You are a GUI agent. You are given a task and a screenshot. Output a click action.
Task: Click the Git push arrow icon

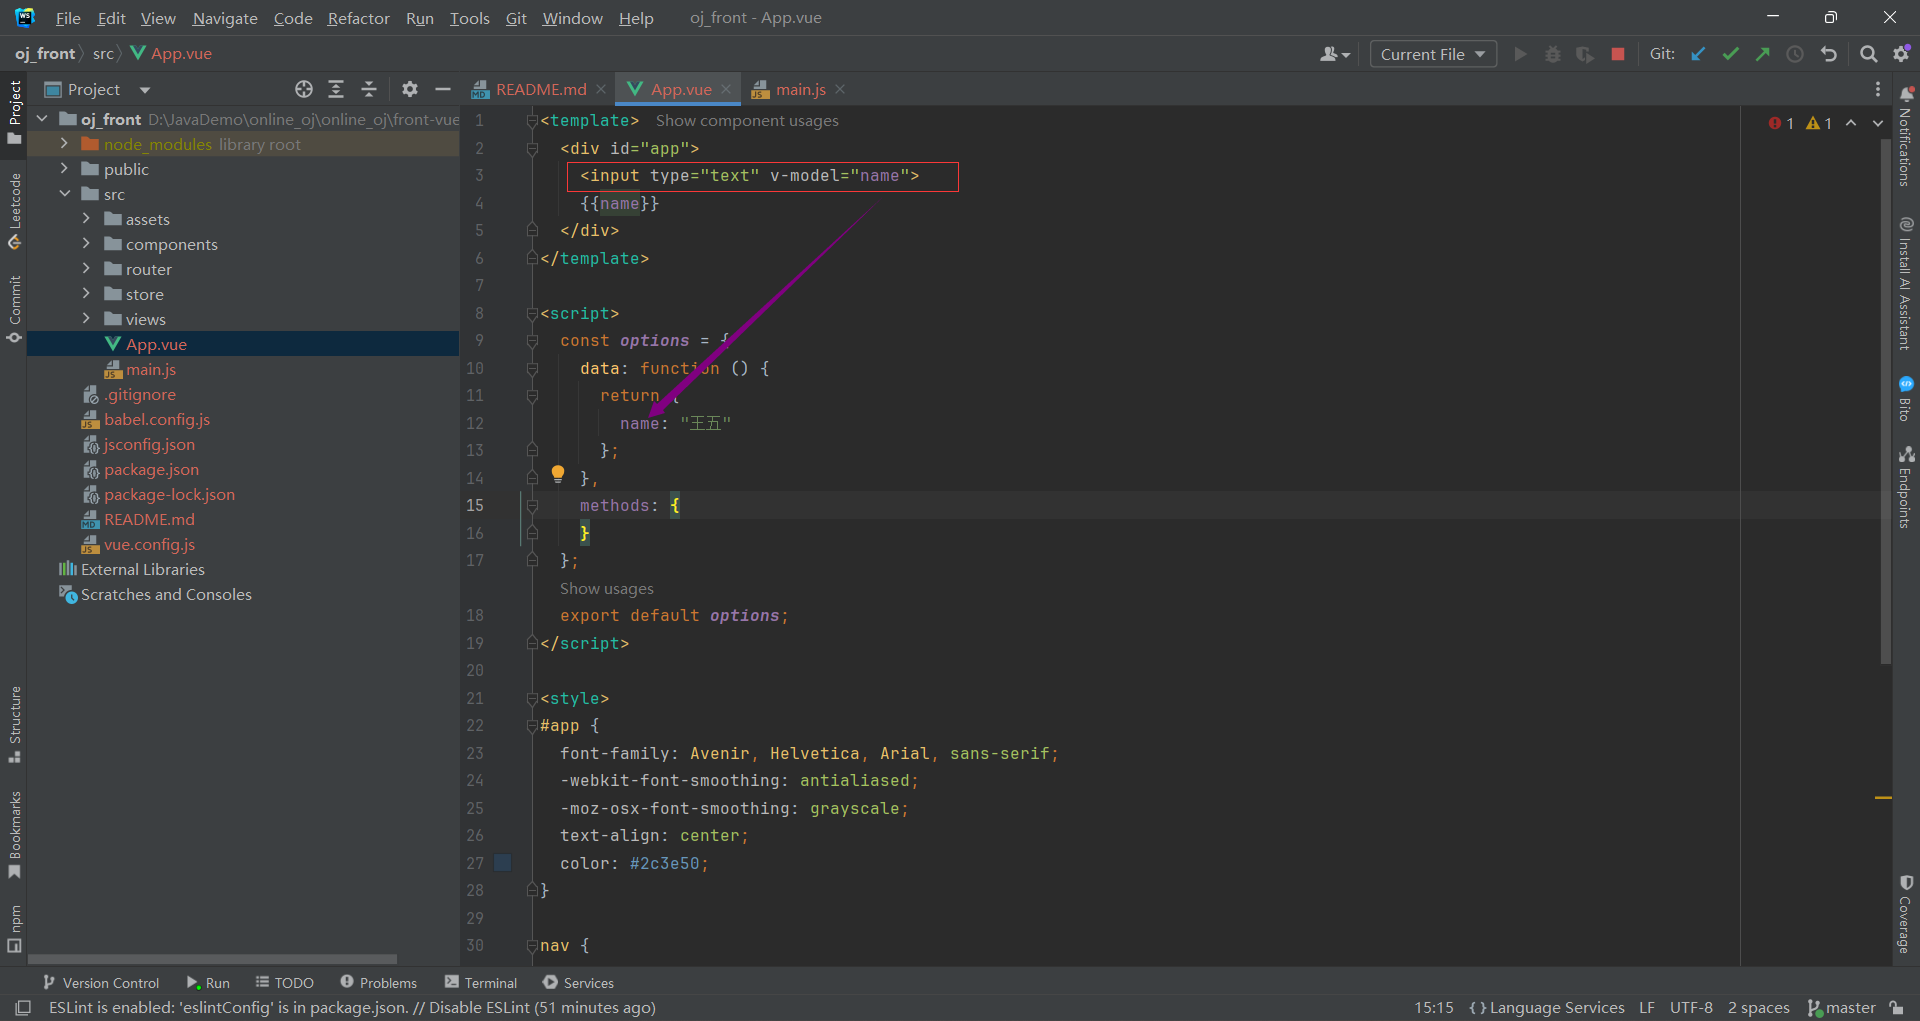tap(1762, 54)
